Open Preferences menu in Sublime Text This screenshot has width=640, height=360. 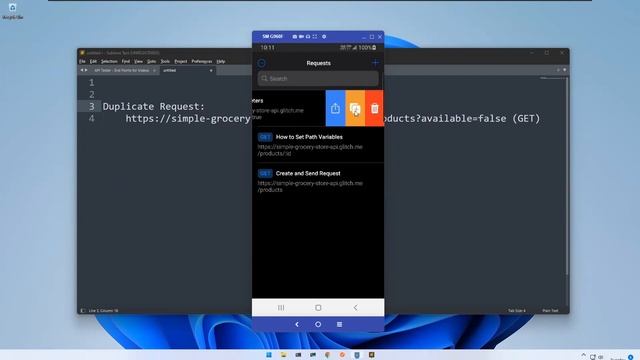pos(202,61)
